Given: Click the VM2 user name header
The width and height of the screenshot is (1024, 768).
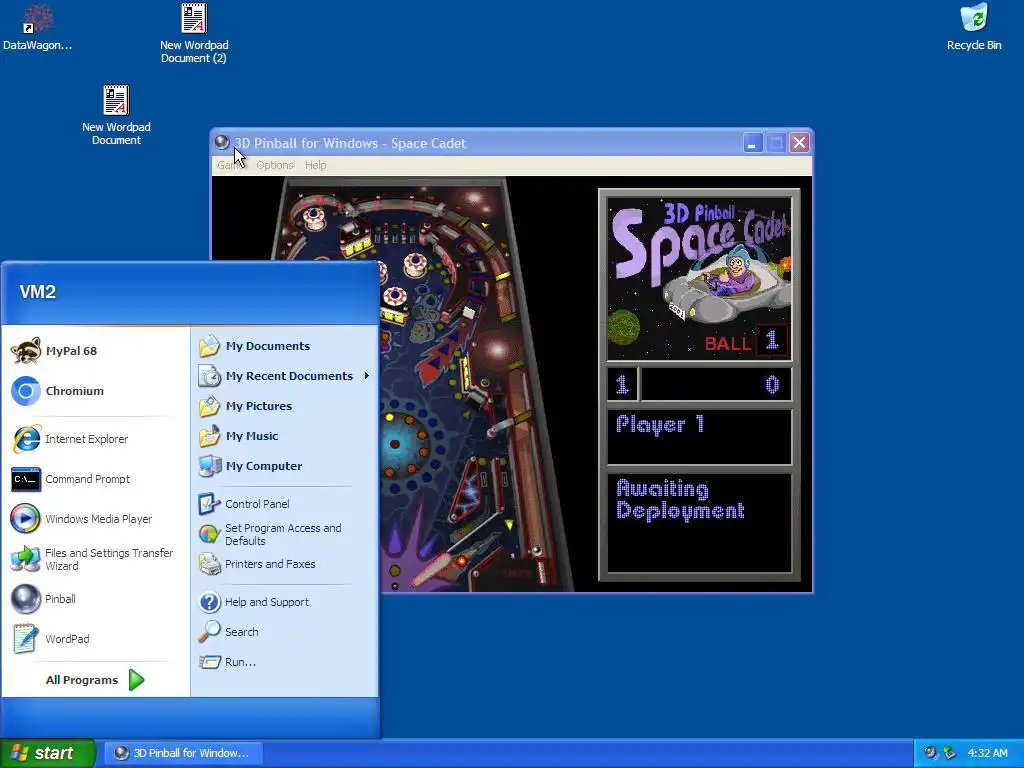Looking at the screenshot, I should click(38, 292).
